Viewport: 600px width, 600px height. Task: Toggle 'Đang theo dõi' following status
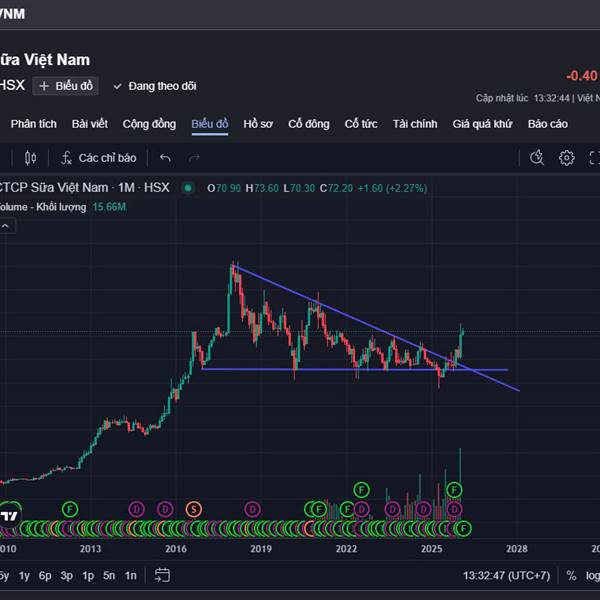[x=155, y=86]
